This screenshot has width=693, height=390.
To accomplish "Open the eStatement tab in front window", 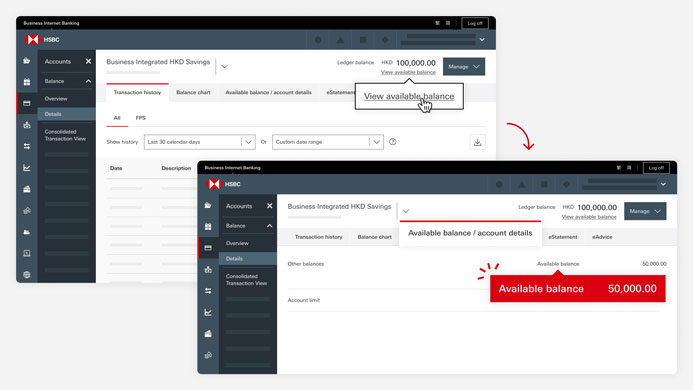I will 563,237.
